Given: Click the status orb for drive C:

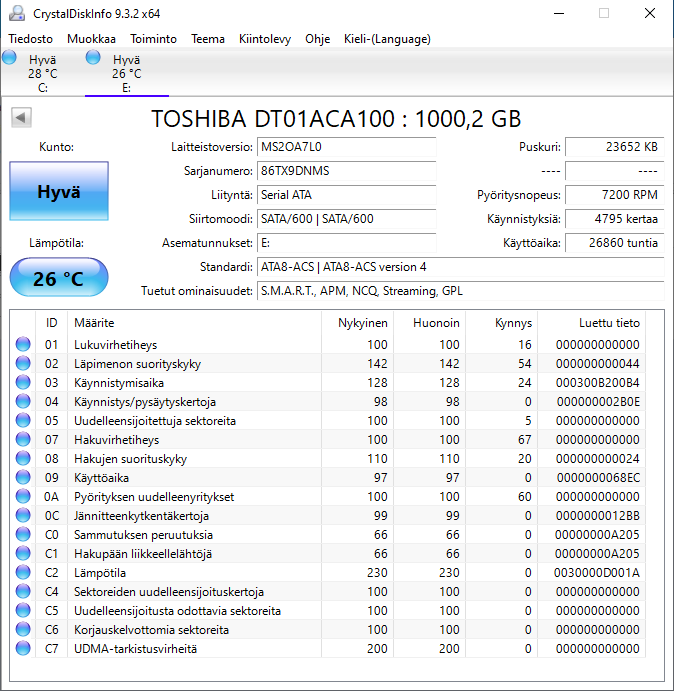Looking at the screenshot, I should (x=10, y=58).
